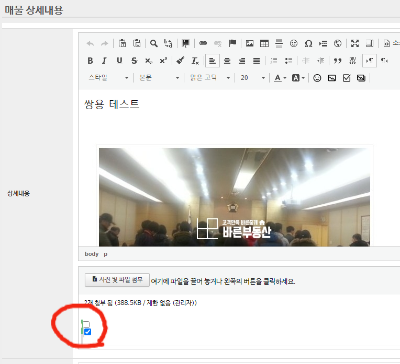Open the special character Omega tool
This screenshot has width=400, height=364.
pos(308,43)
